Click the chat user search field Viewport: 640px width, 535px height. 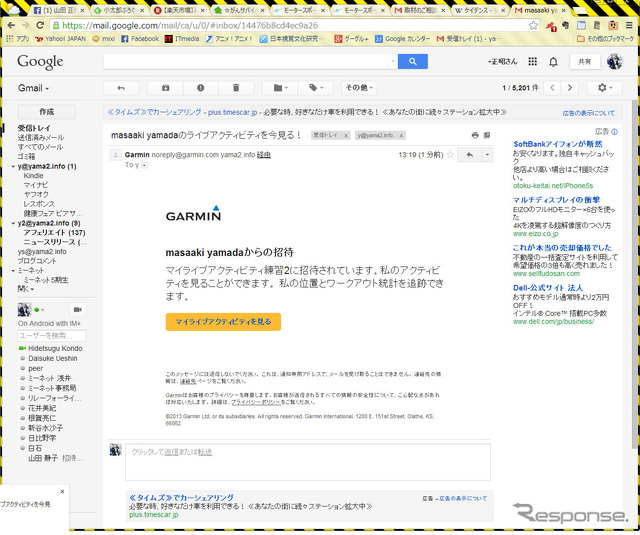52,336
